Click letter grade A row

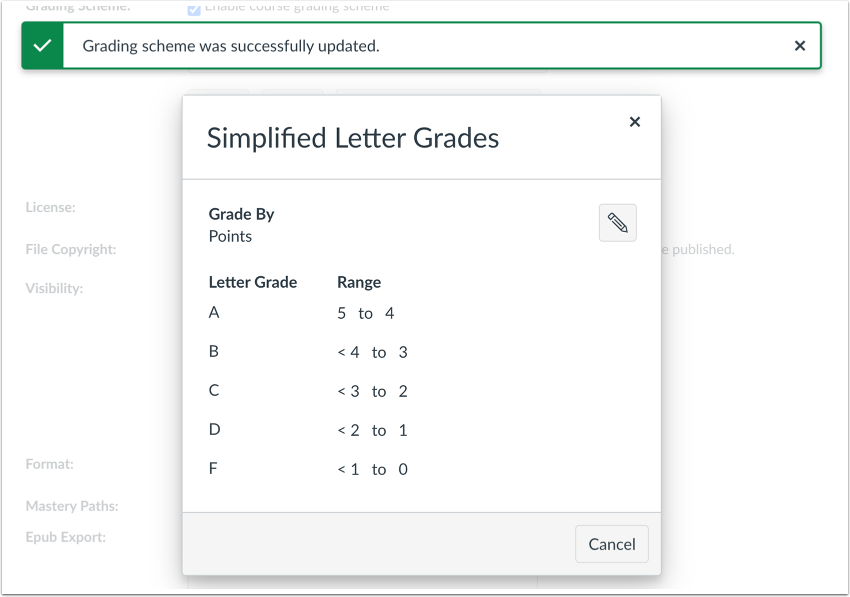coord(213,312)
